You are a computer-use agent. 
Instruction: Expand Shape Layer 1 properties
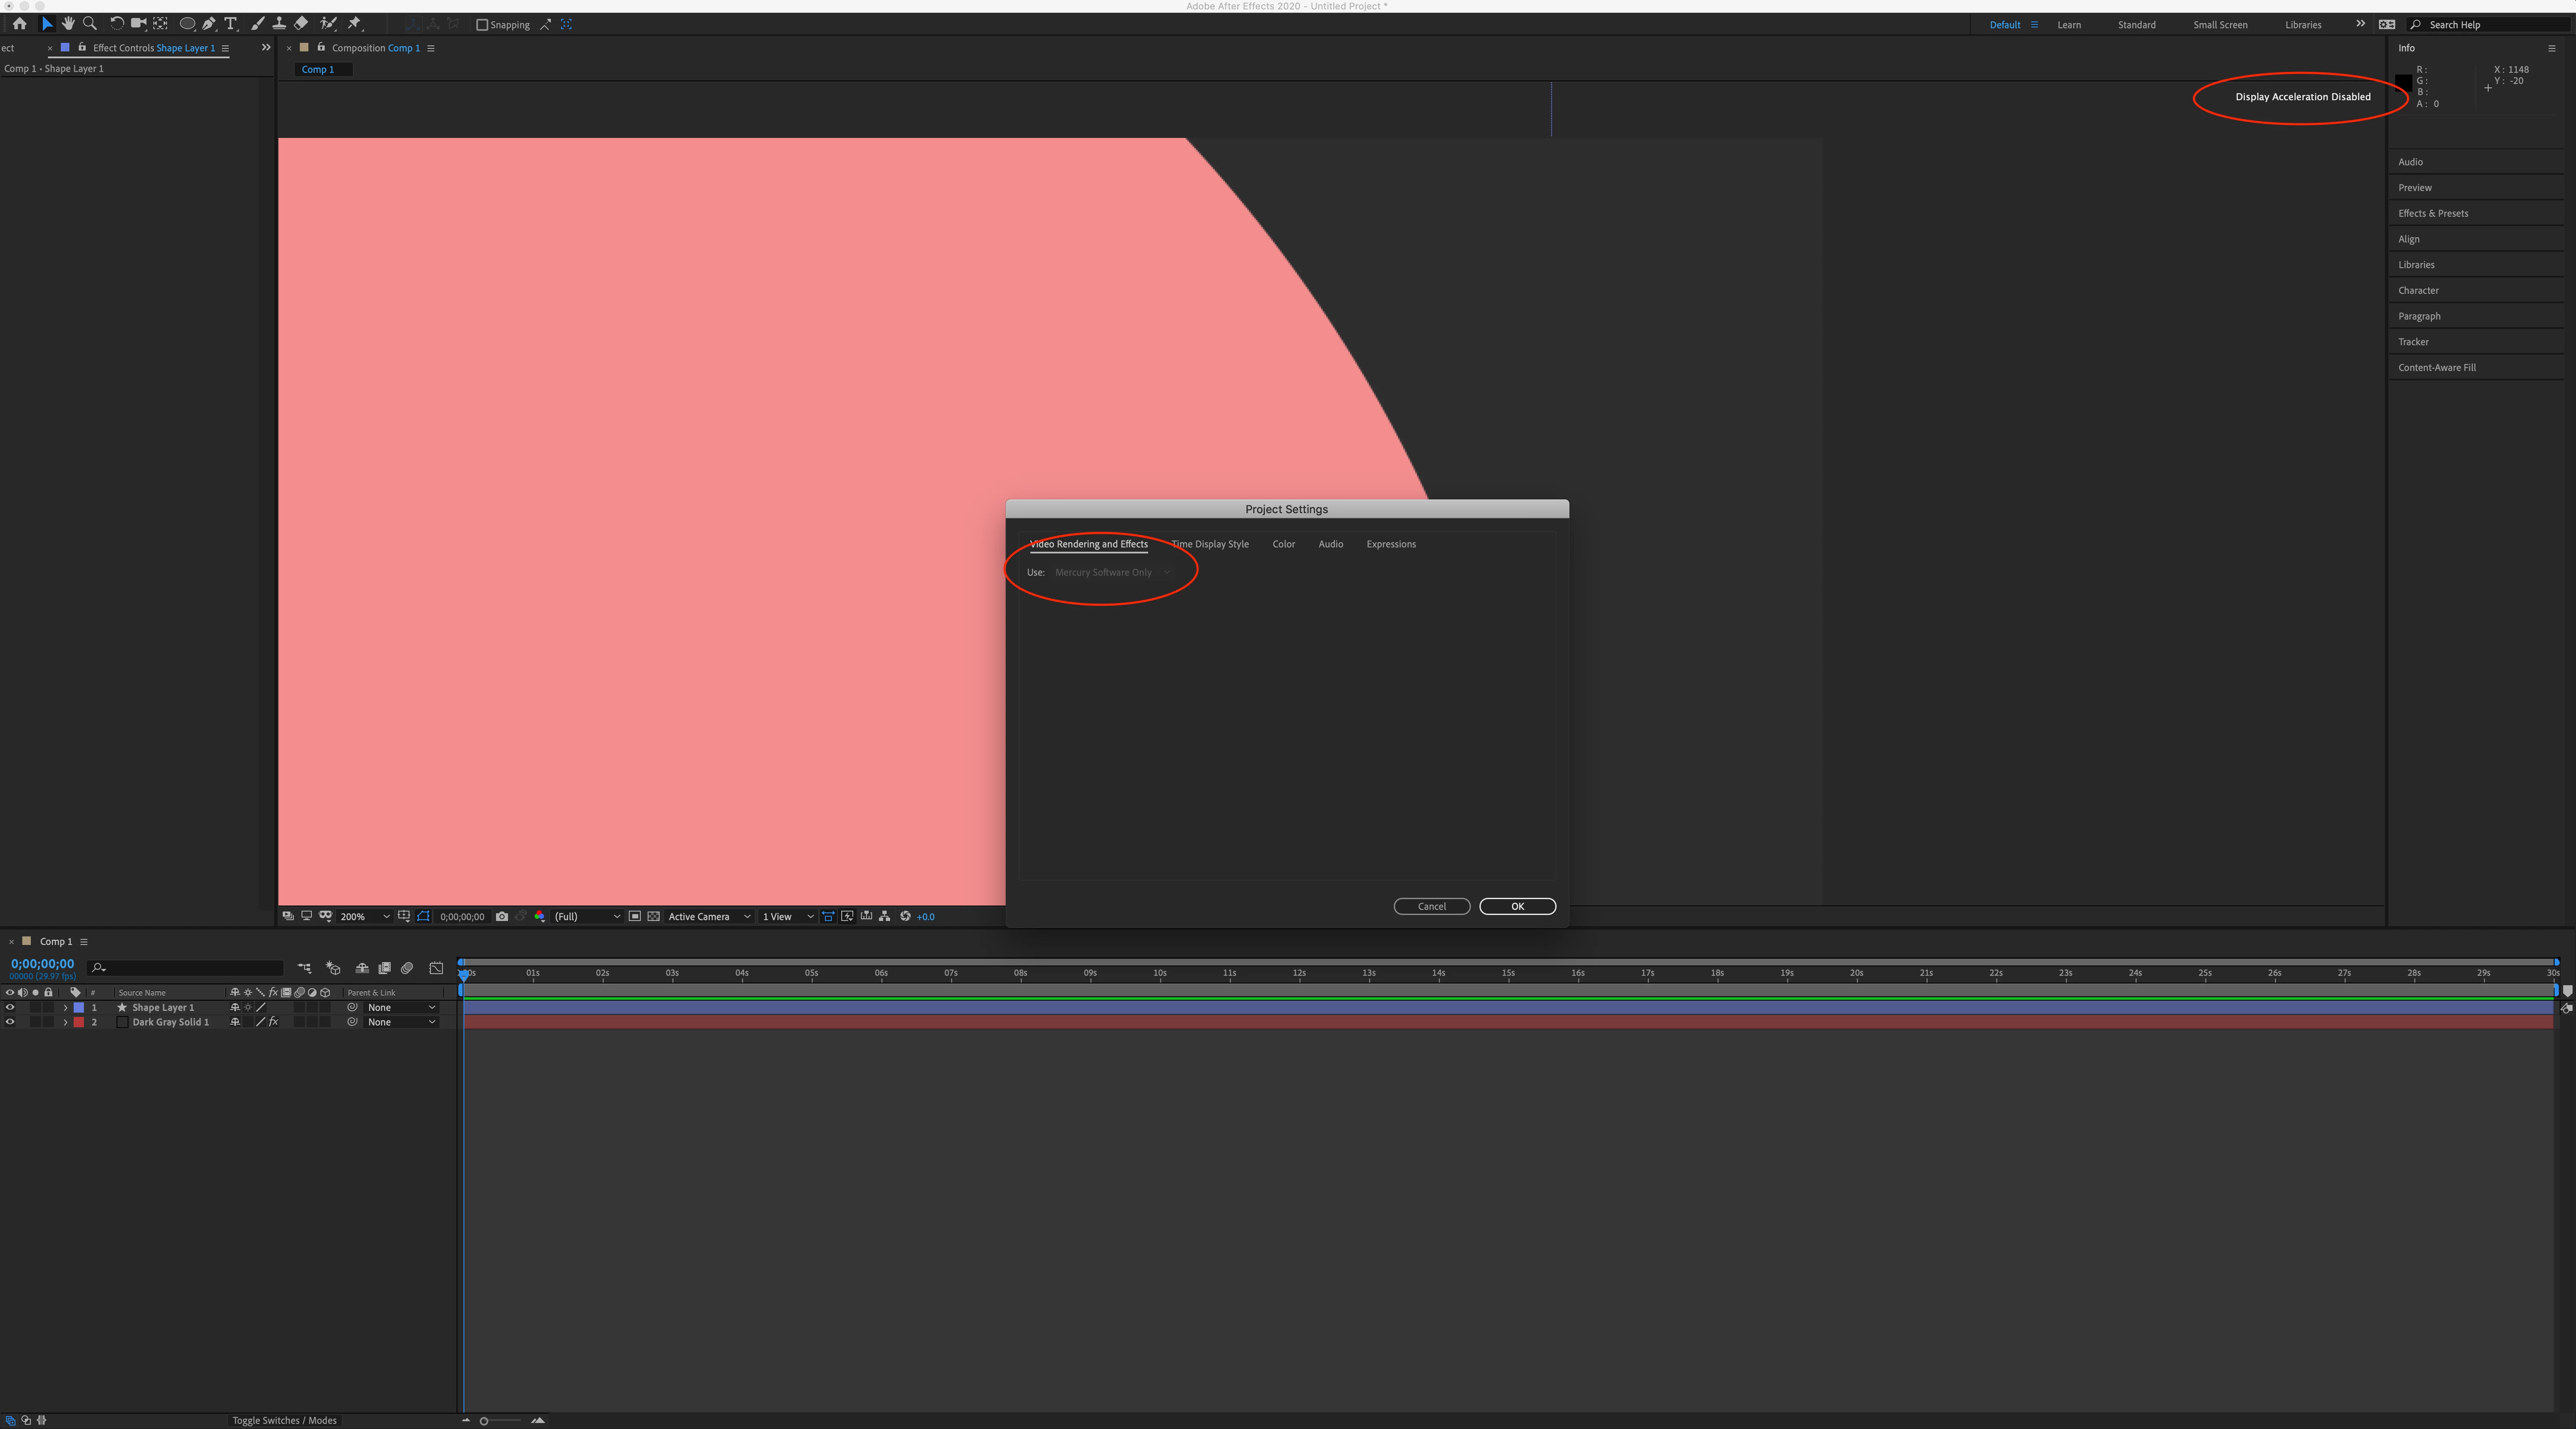(x=65, y=1007)
